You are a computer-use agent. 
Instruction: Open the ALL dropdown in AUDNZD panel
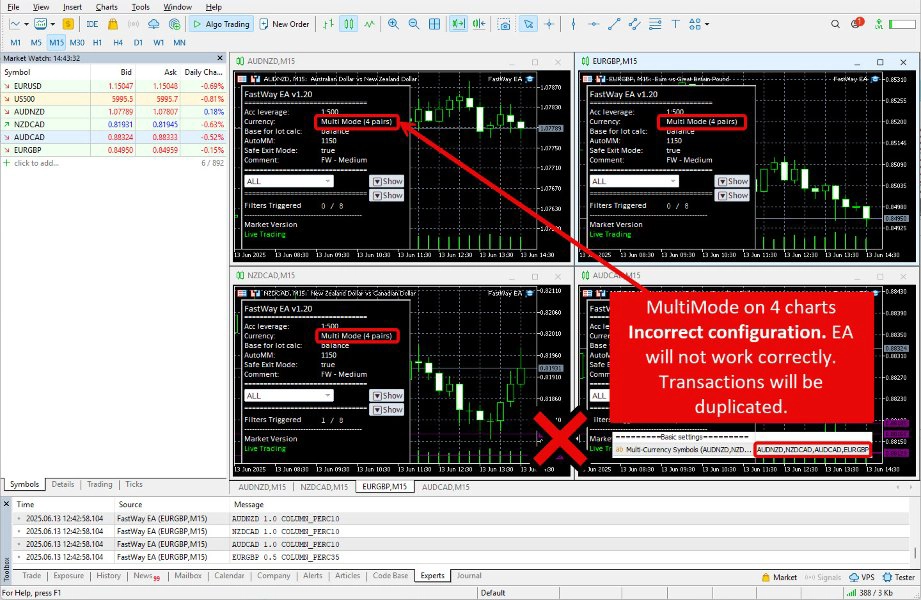point(288,181)
